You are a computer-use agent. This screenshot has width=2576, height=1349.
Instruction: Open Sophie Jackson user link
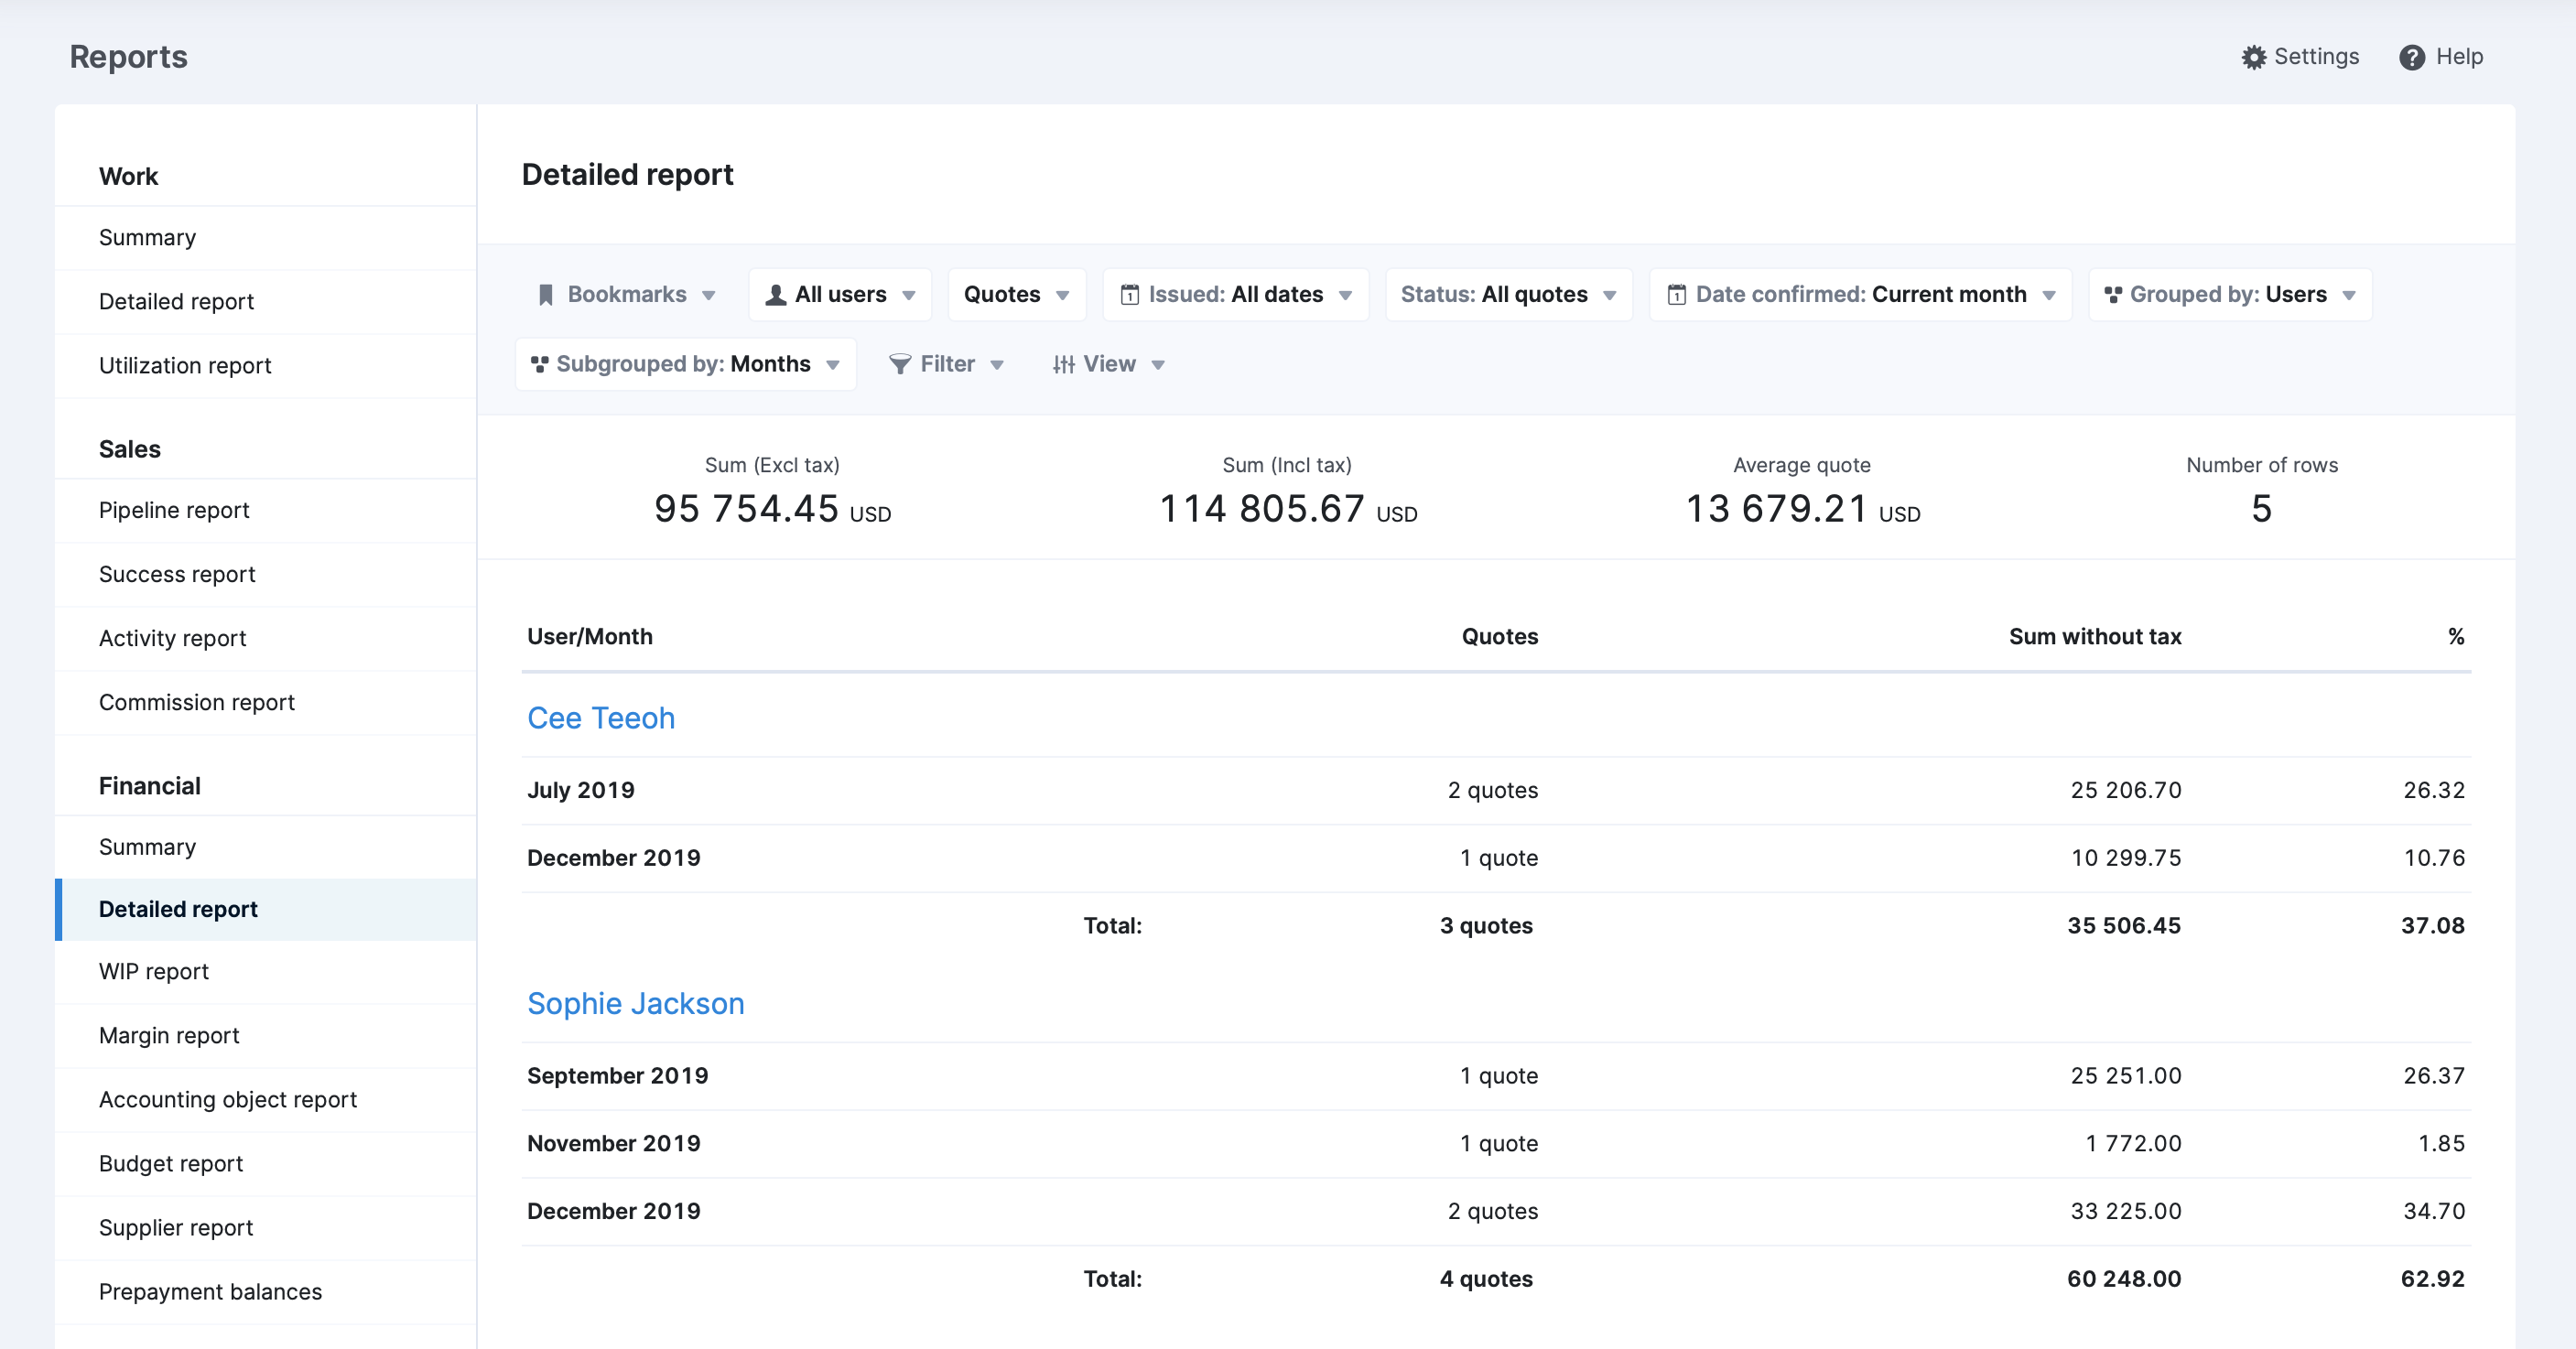pyautogui.click(x=636, y=1004)
